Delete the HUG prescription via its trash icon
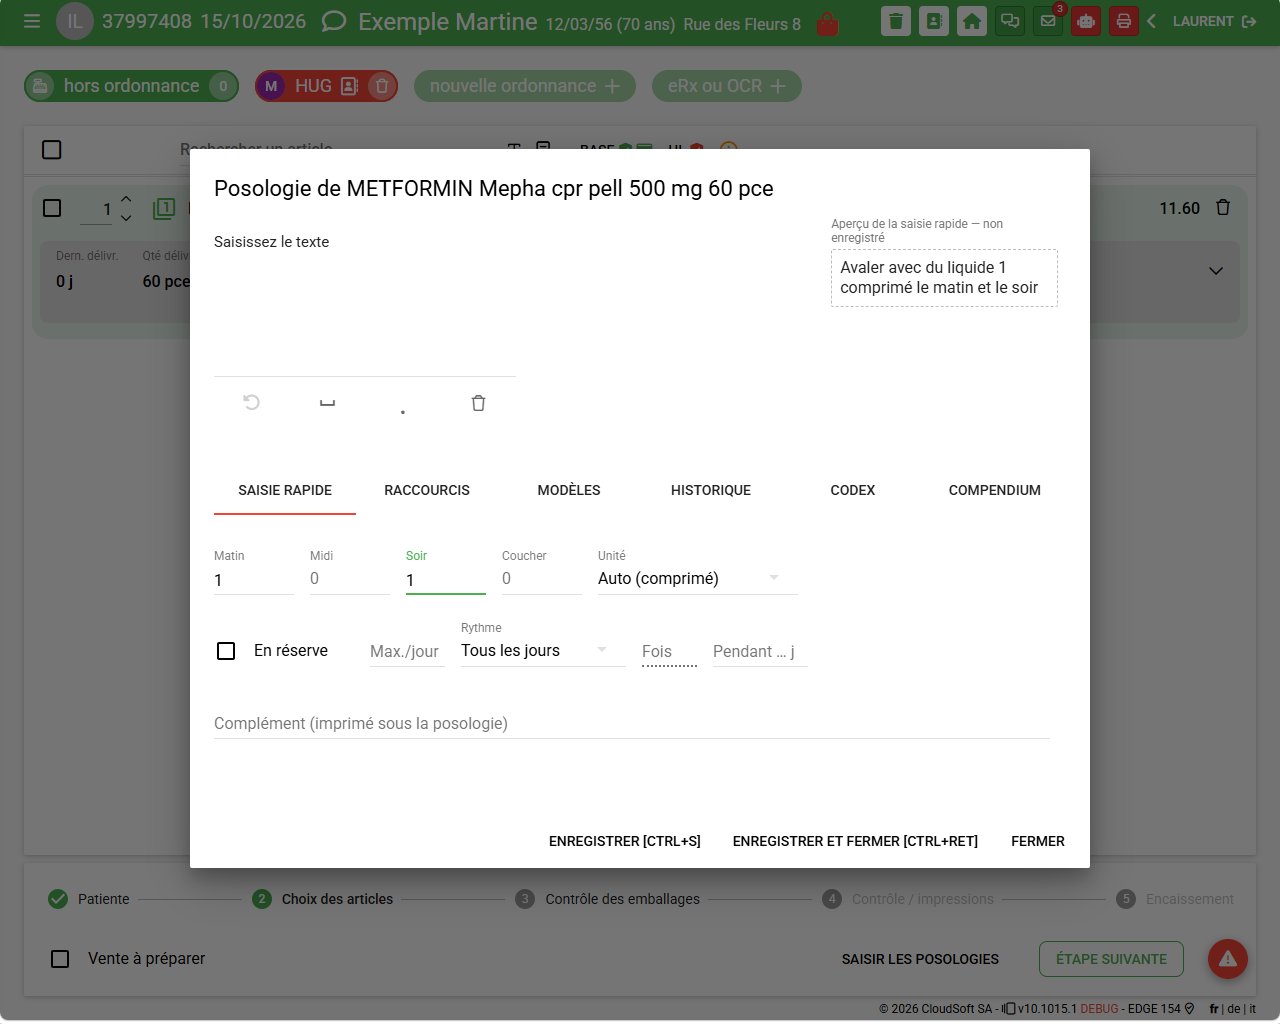Screen dimensions: 1280x1024 [x=381, y=86]
